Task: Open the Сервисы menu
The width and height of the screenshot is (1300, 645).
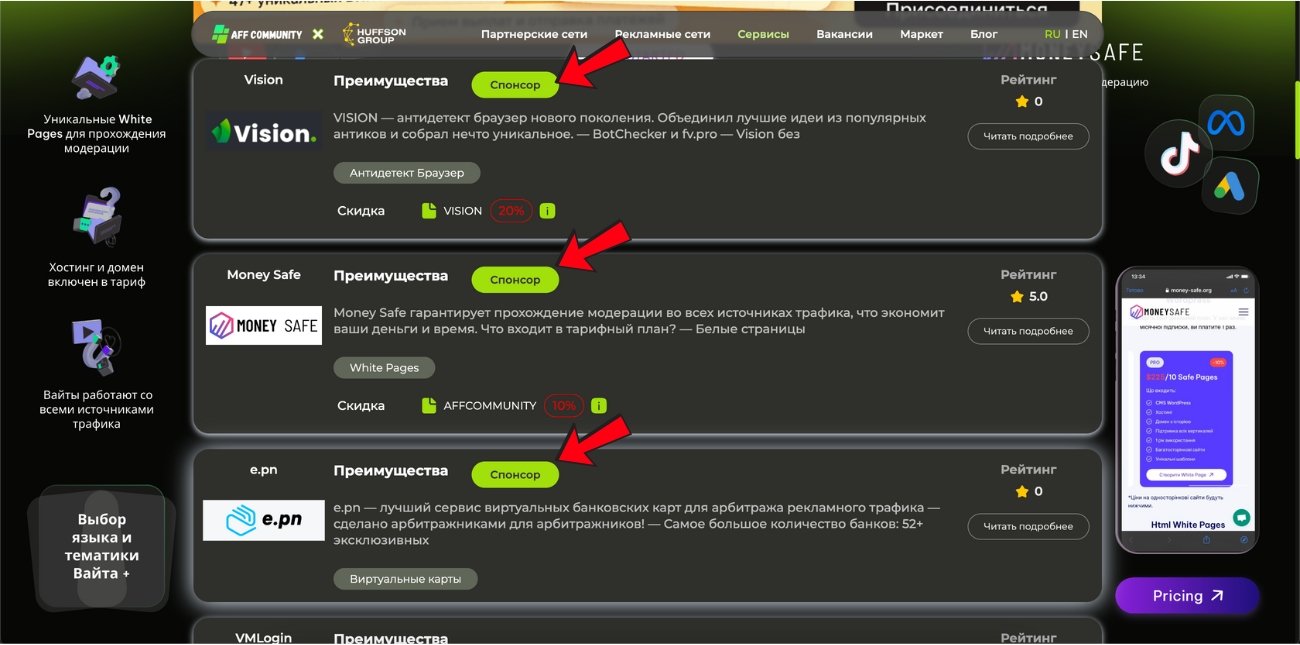Action: (x=763, y=33)
